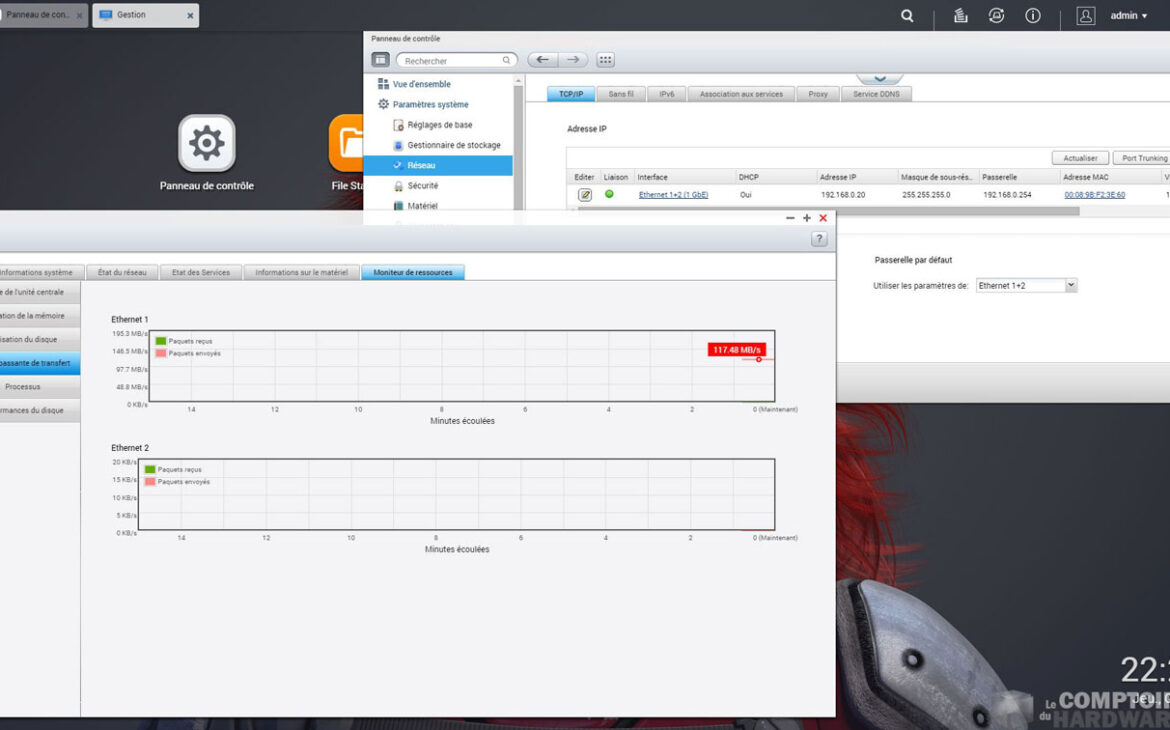
Task: Click the Rechercher search field
Action: click(456, 61)
